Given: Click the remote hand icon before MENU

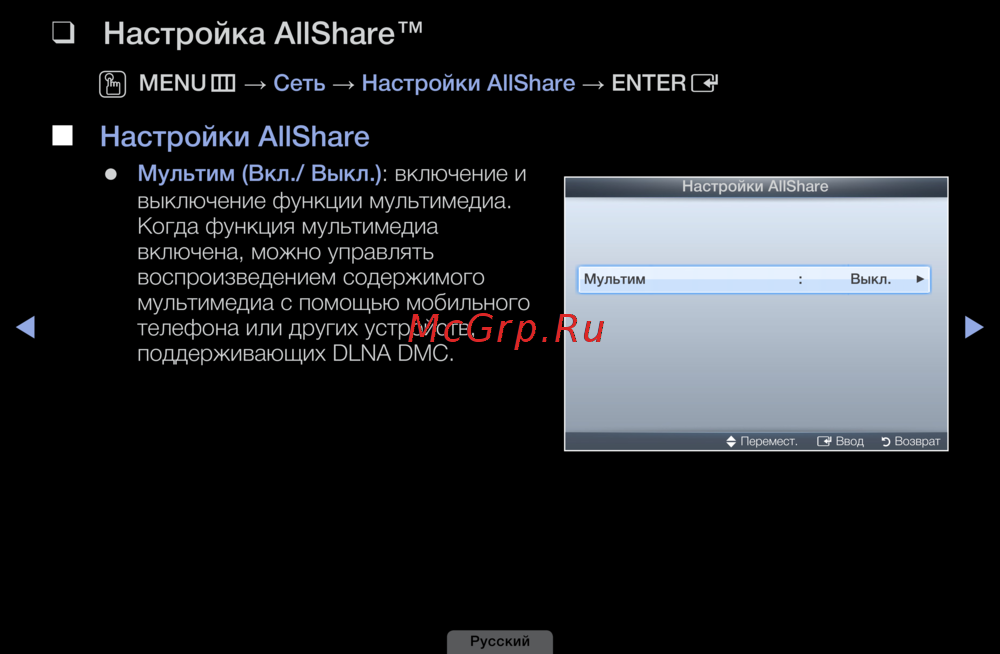Looking at the screenshot, I should 113,84.
